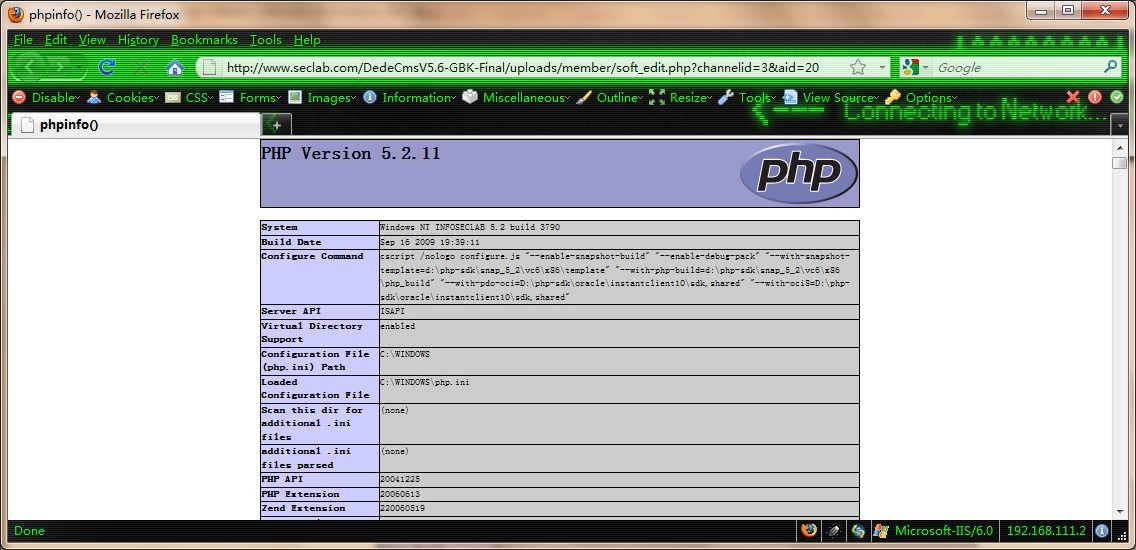Click the PHP Version 5.2.11 heading
This screenshot has width=1136, height=550.
tap(351, 154)
